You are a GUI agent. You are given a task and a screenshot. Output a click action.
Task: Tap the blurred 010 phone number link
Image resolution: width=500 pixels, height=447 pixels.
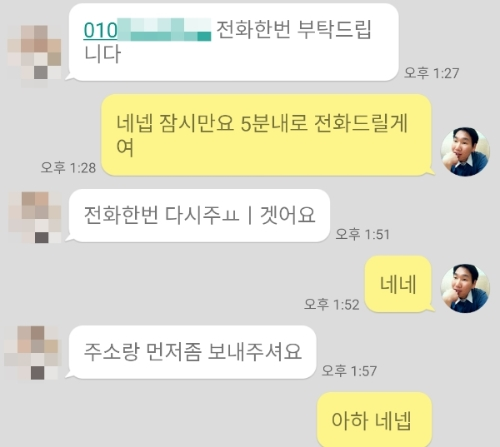pyautogui.click(x=147, y=30)
